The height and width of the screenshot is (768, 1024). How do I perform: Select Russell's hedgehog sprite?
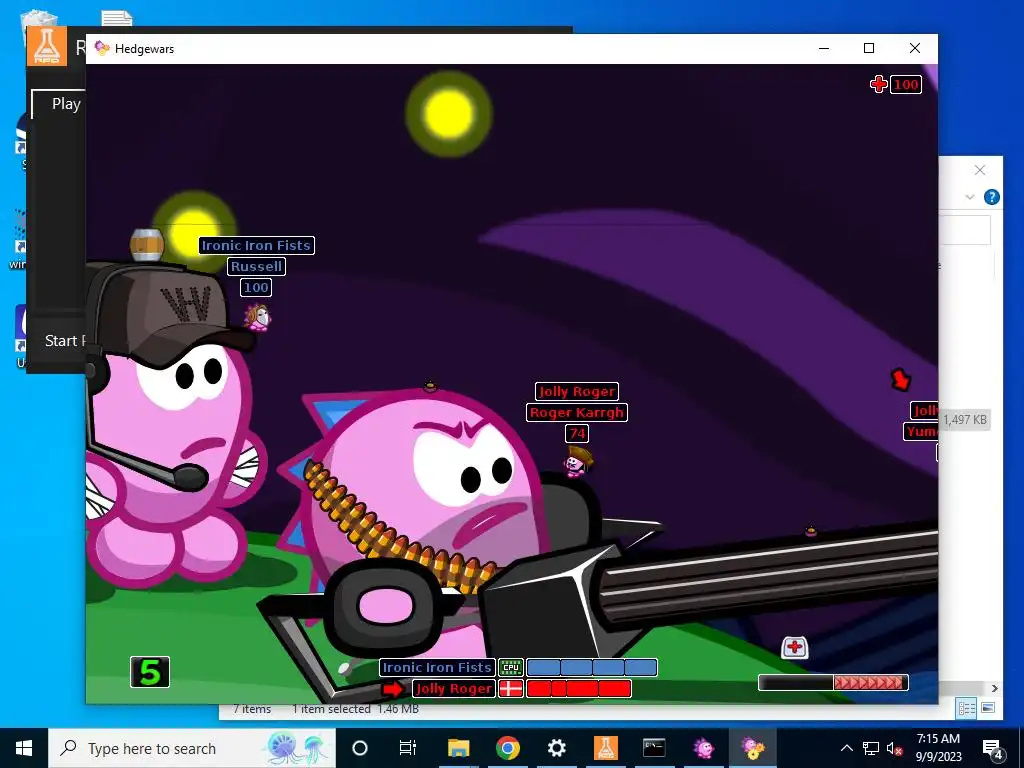(257, 317)
